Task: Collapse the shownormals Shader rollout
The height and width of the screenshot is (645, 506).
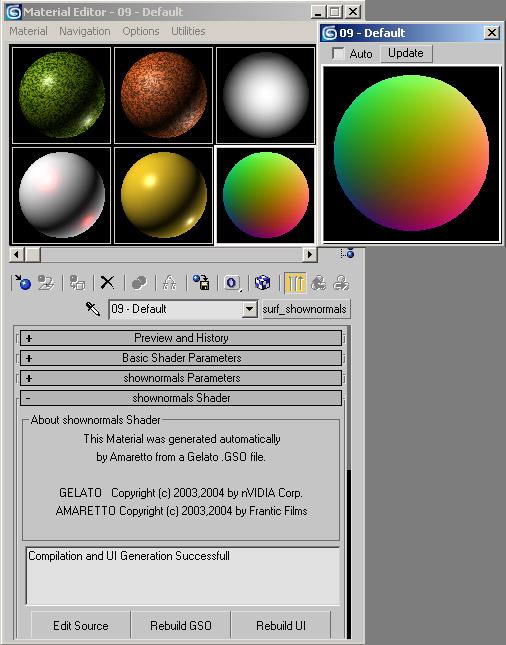Action: 181,398
